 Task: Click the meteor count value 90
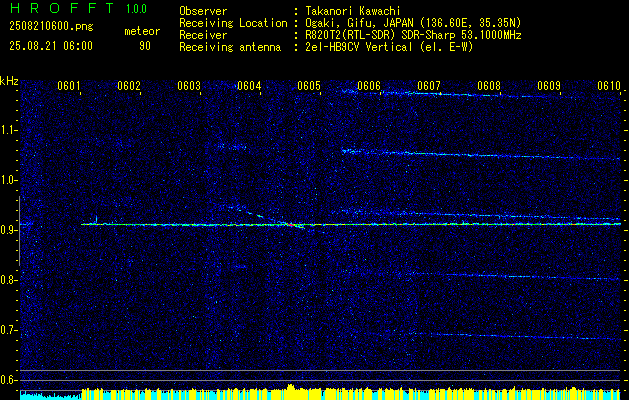(145, 46)
